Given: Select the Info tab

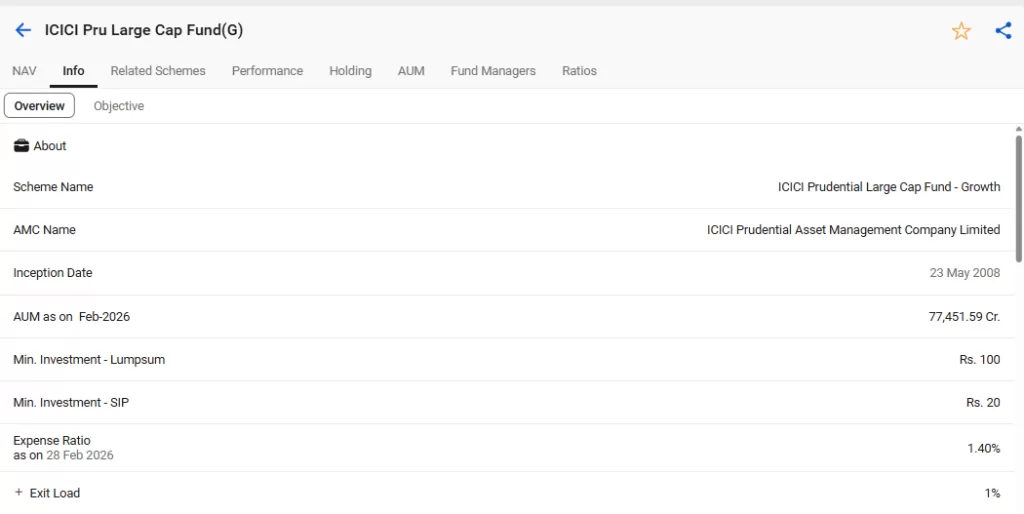Looking at the screenshot, I should [73, 71].
